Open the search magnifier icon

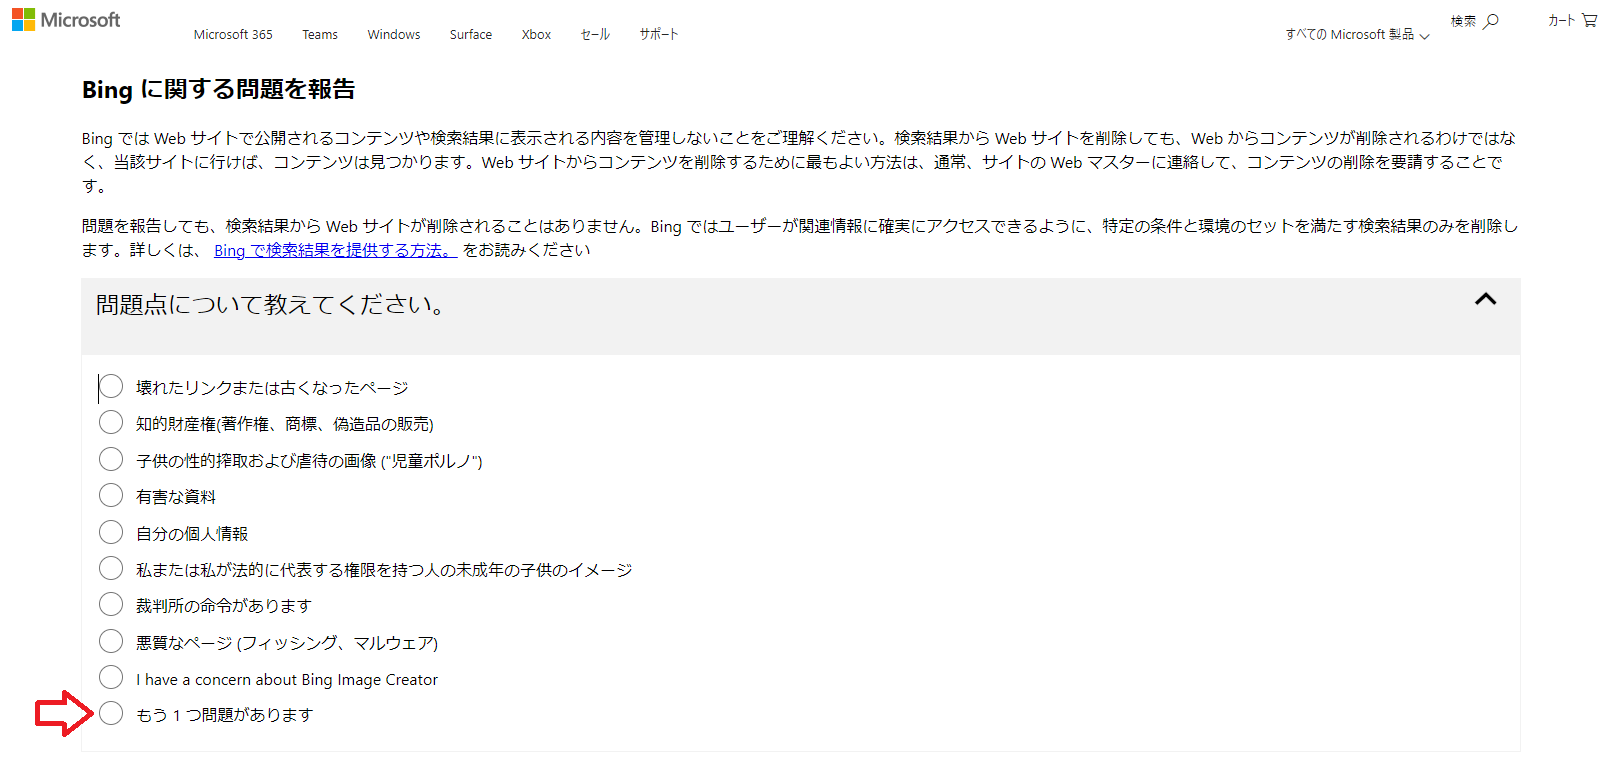(x=1491, y=21)
